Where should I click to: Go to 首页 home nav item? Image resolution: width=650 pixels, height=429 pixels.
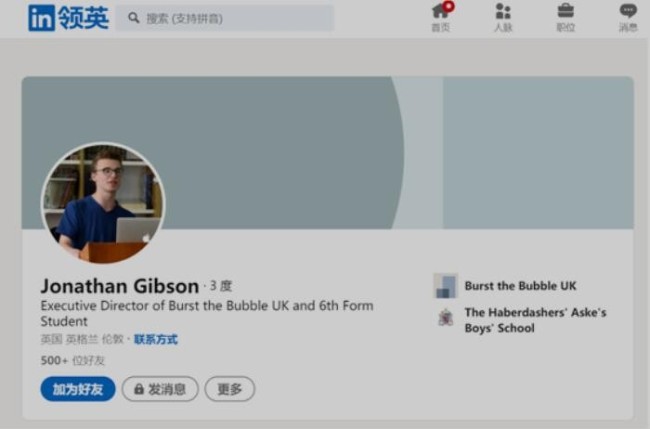[x=441, y=17]
